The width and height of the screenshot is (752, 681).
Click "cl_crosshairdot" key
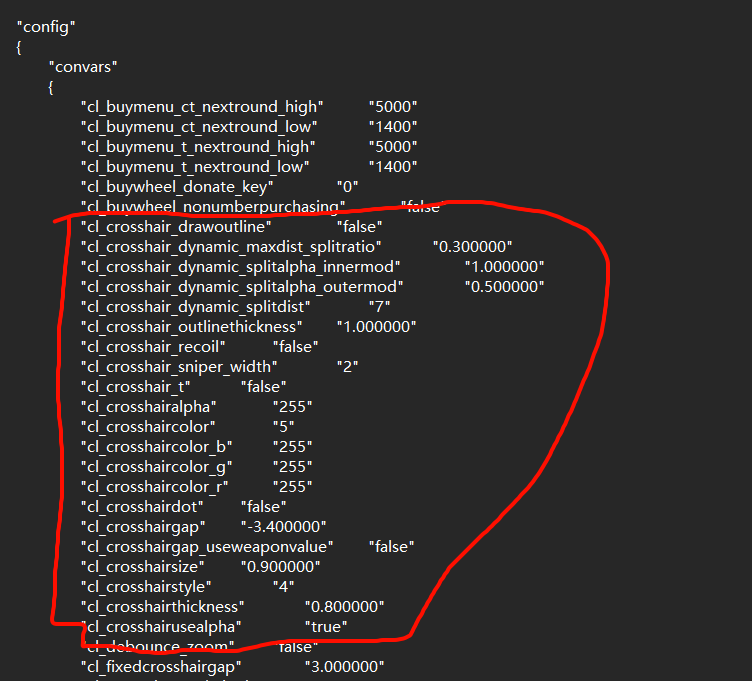pyautogui.click(x=142, y=507)
